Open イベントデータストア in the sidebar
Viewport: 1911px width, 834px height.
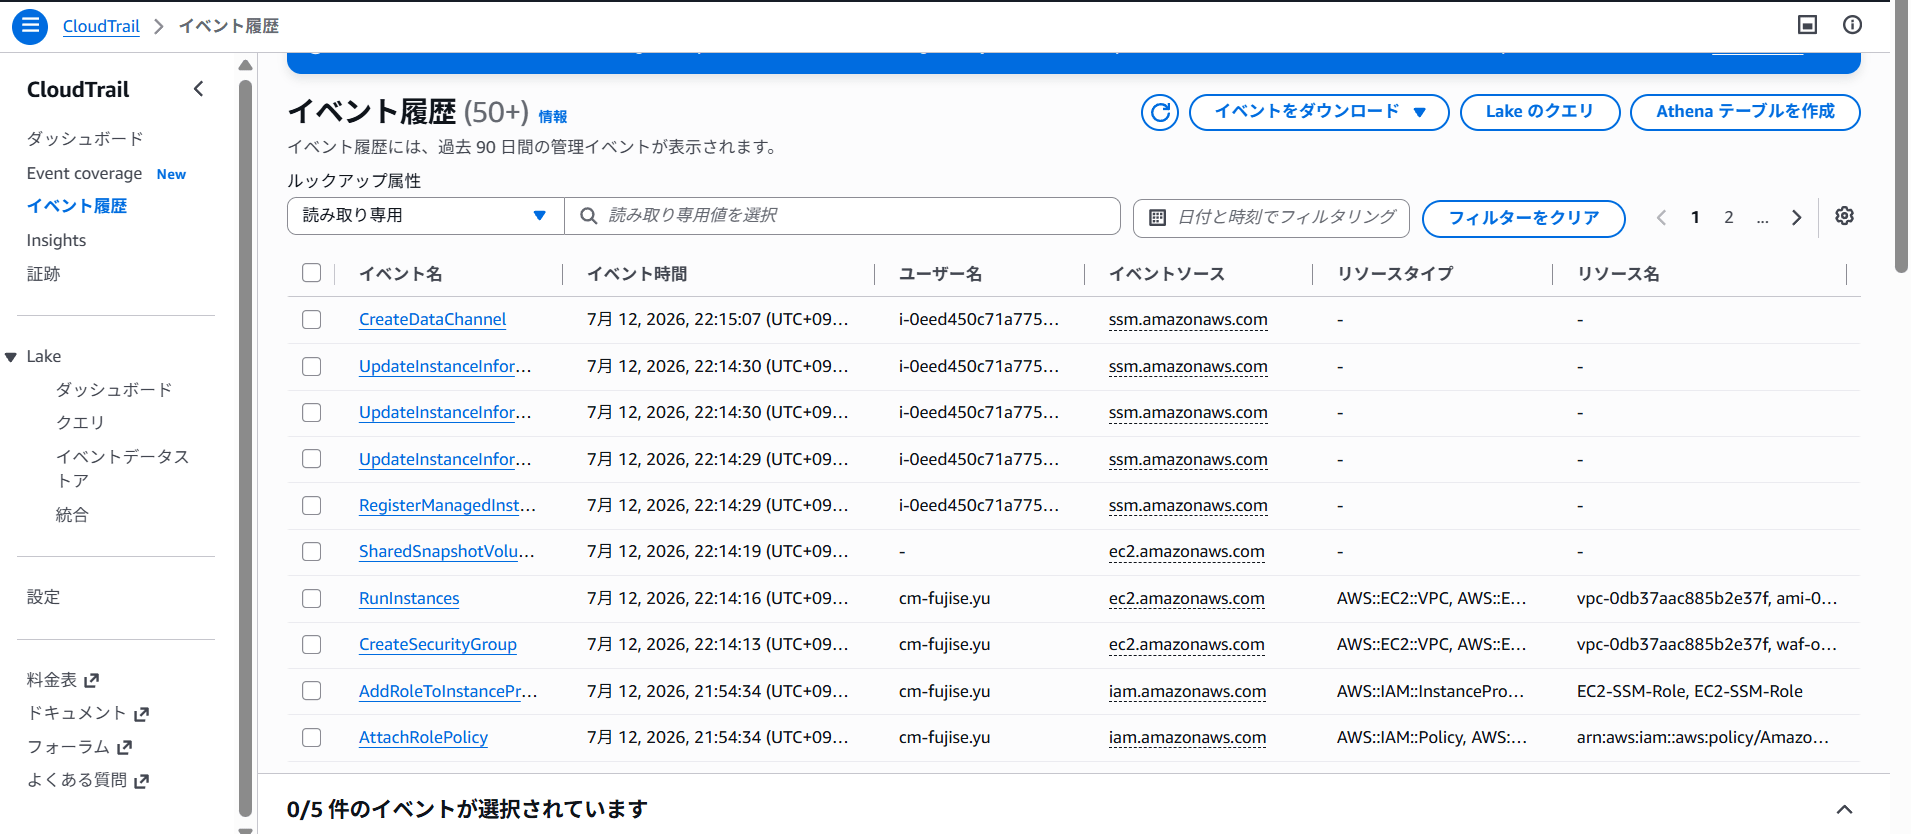click(x=122, y=468)
